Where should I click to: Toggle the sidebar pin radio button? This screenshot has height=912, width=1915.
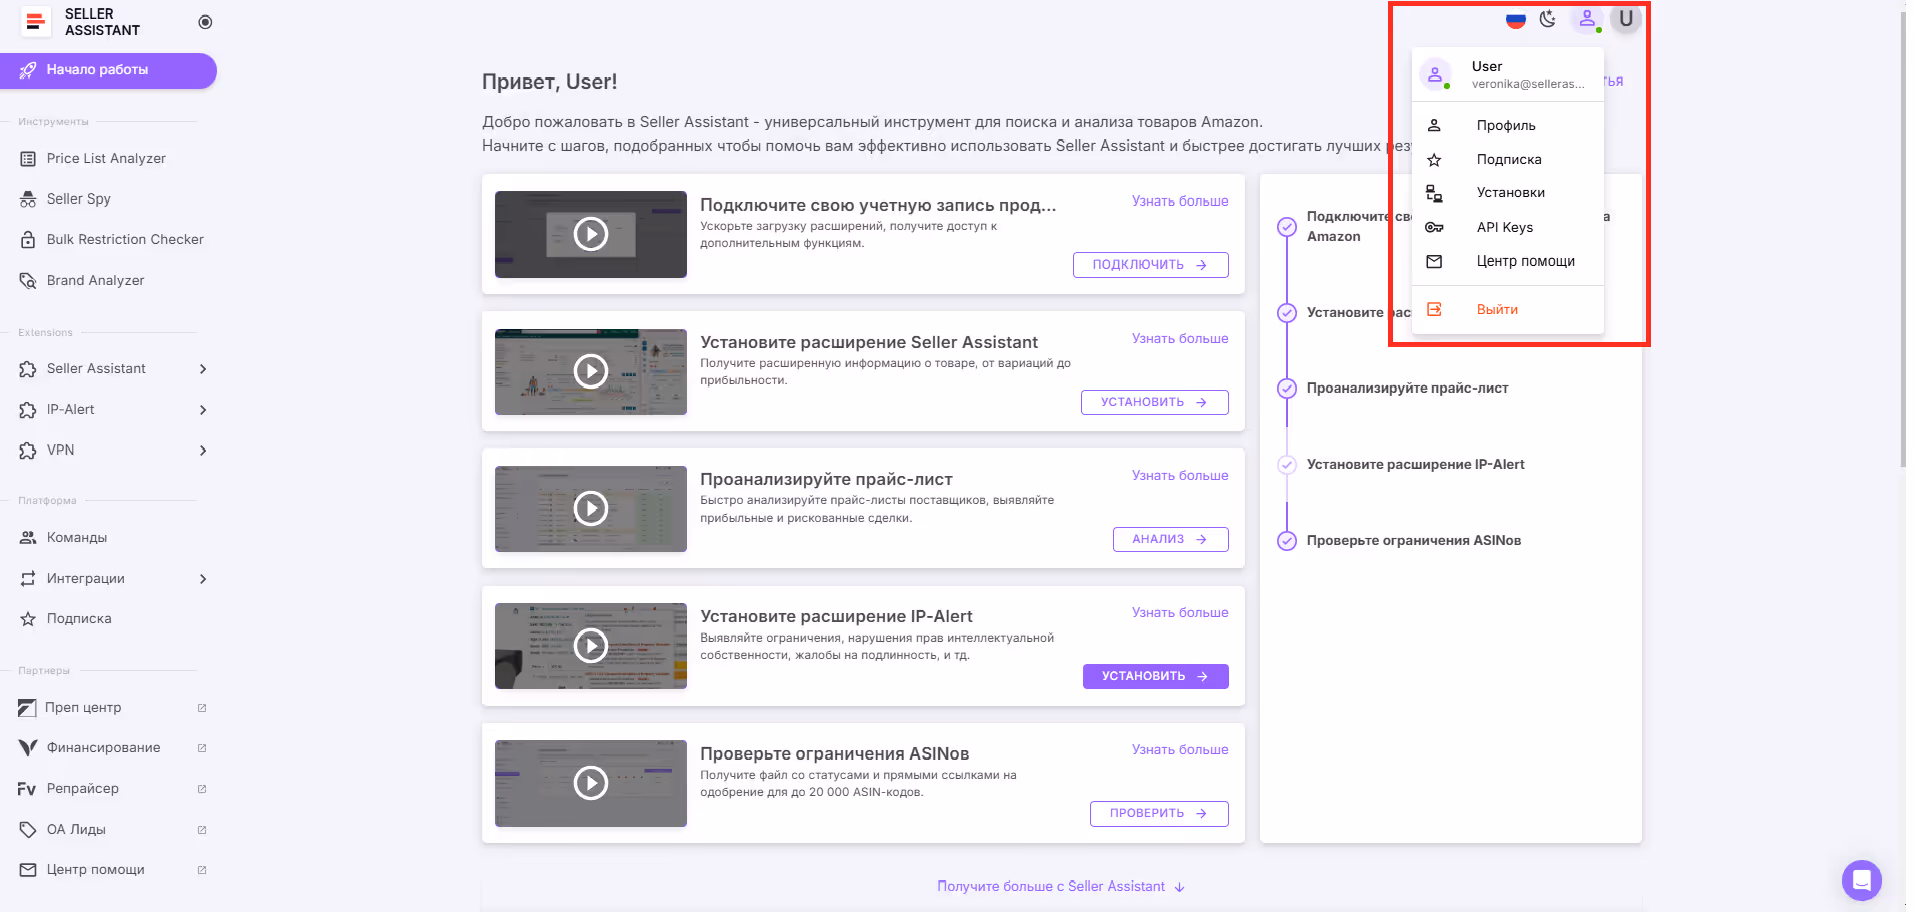(205, 22)
